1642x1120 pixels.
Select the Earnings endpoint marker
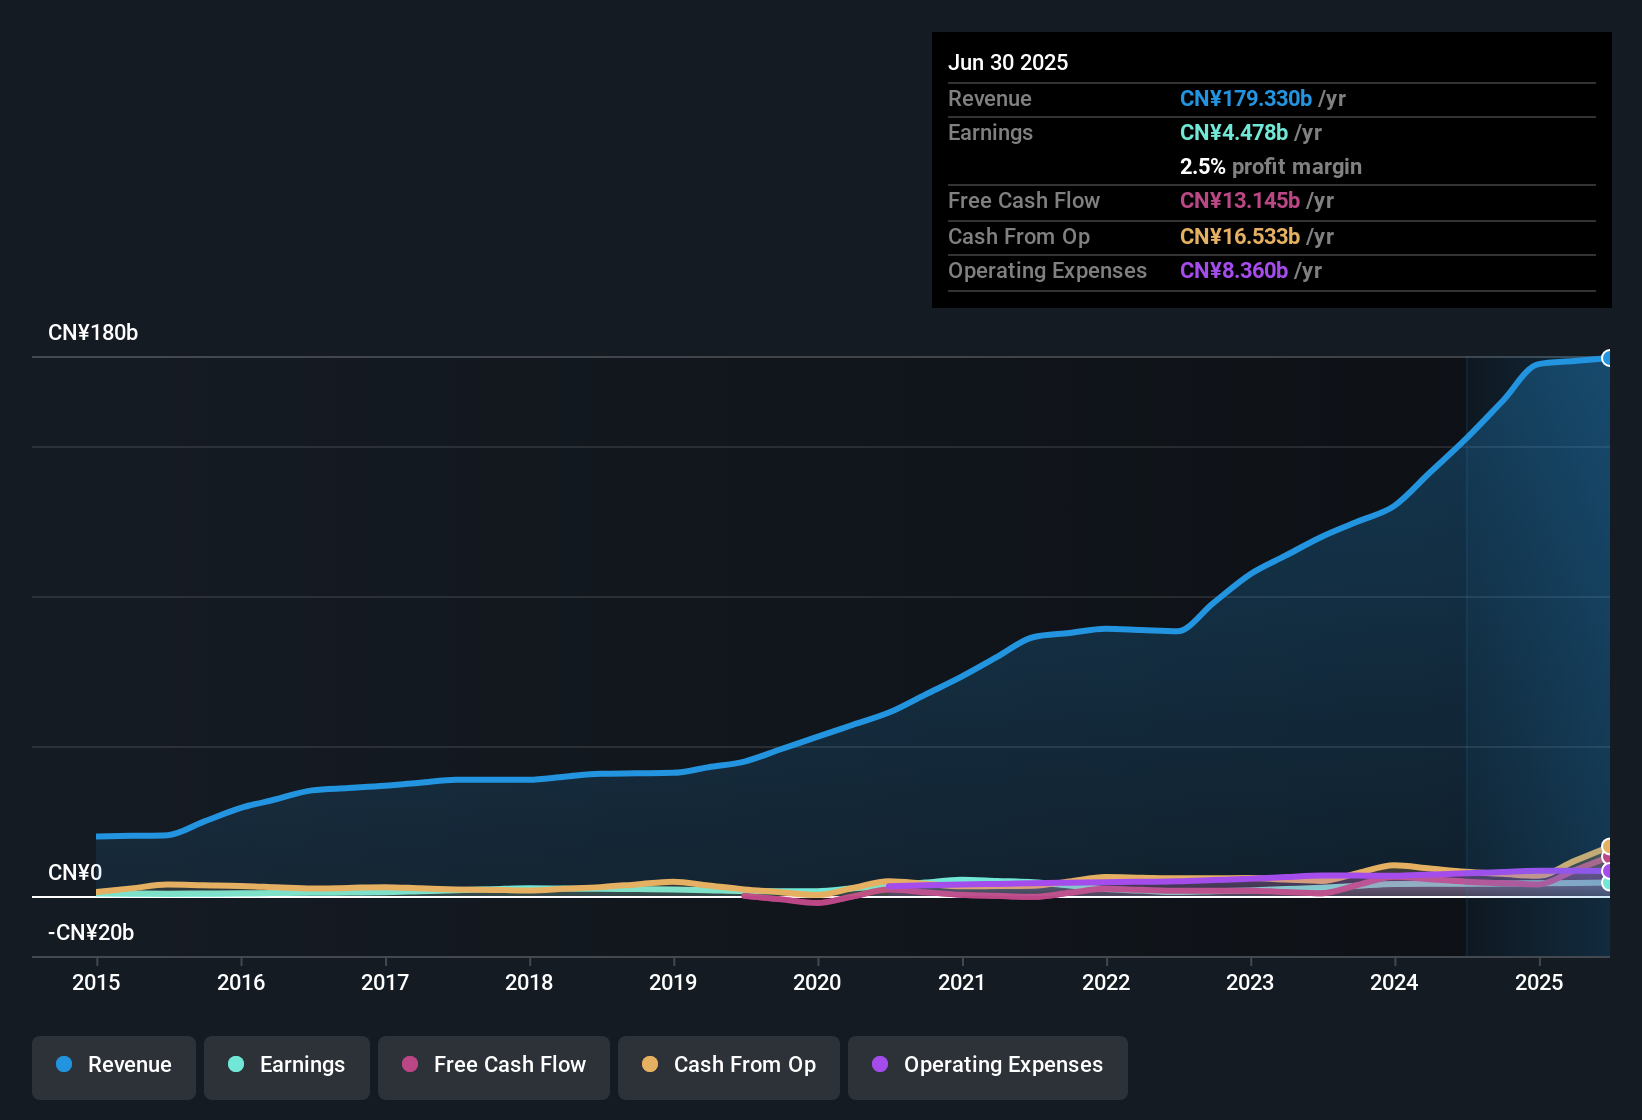[1606, 884]
